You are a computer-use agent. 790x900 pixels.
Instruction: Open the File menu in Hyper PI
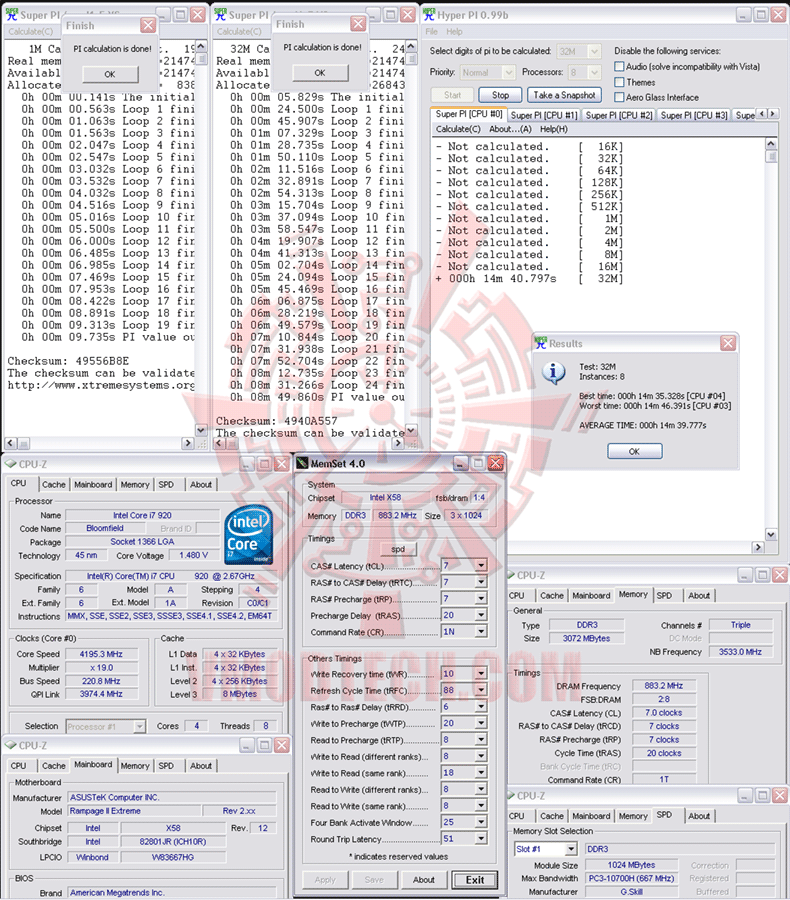coord(431,32)
